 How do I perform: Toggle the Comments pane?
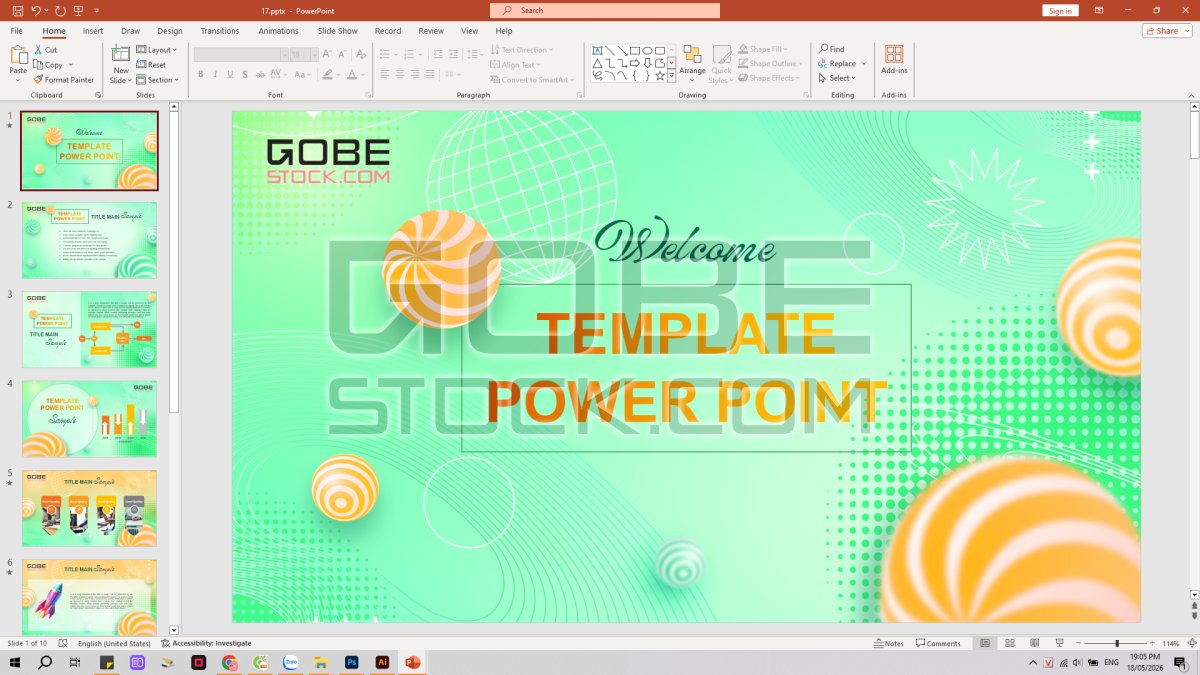(938, 643)
